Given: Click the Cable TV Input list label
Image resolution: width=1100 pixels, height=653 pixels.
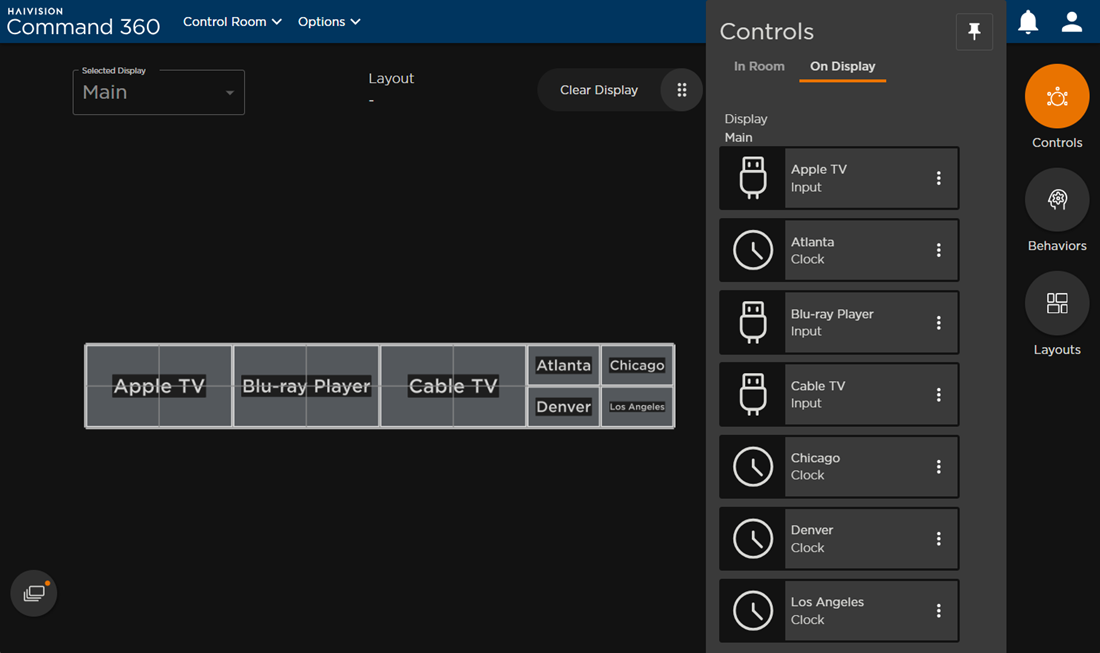Looking at the screenshot, I should 818,394.
